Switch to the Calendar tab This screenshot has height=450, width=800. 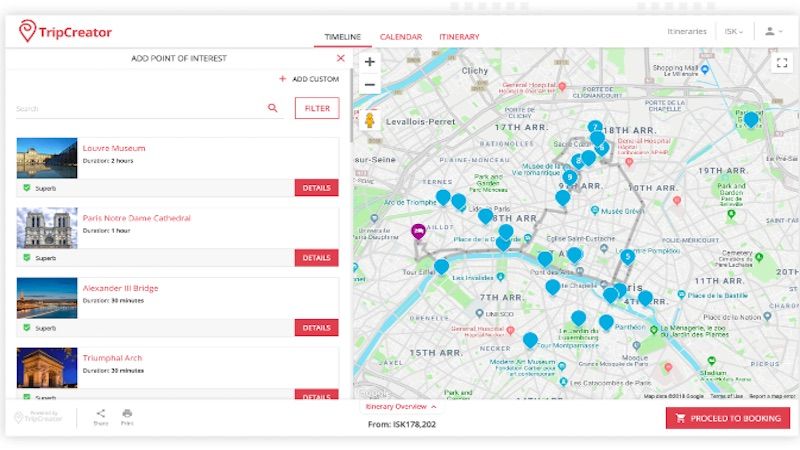pyautogui.click(x=401, y=37)
